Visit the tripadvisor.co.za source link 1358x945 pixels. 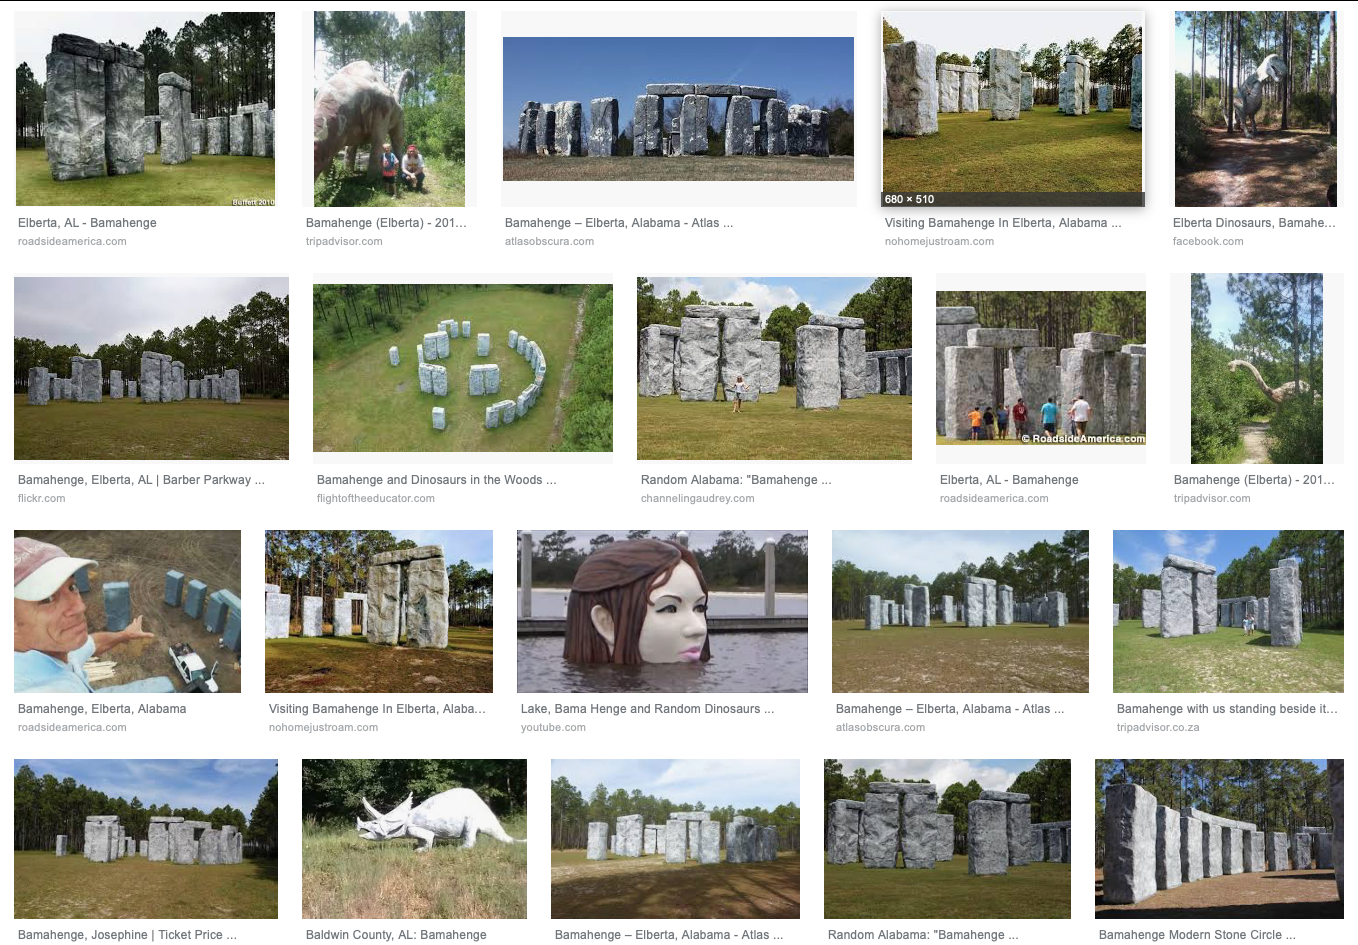(1158, 727)
